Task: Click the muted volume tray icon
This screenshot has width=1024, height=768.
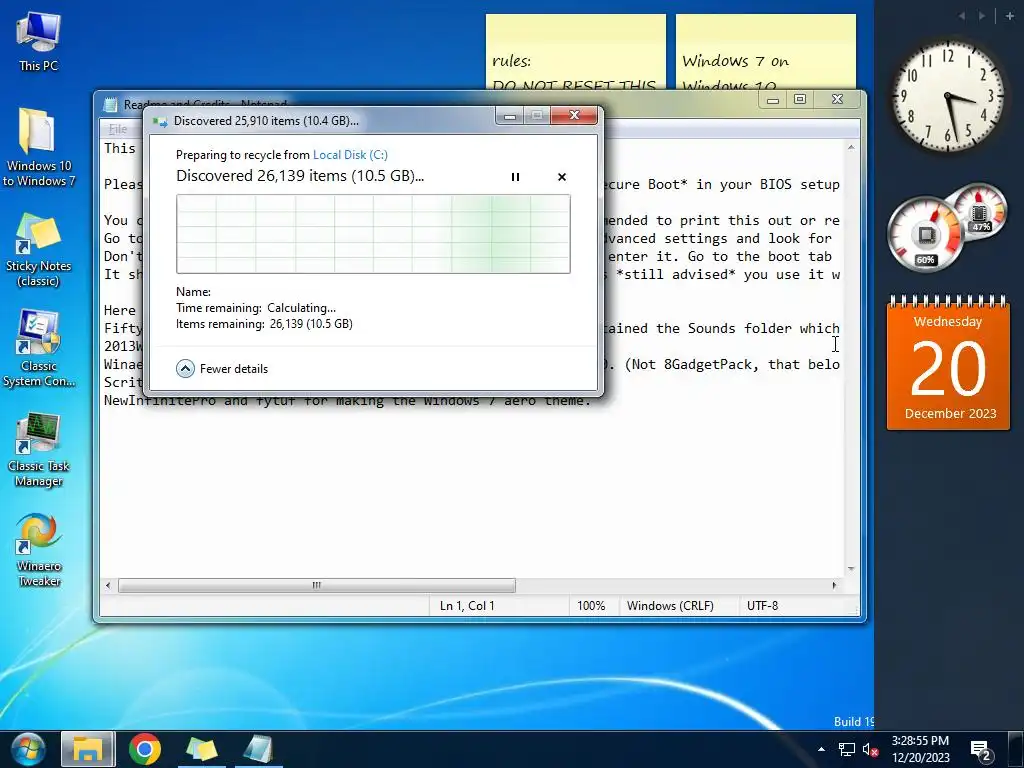Action: click(870, 749)
